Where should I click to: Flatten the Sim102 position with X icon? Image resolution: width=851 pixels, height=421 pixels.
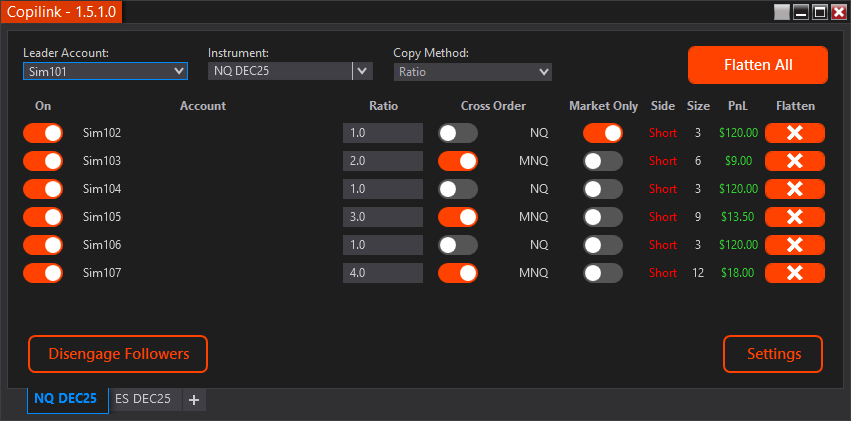[x=794, y=133]
